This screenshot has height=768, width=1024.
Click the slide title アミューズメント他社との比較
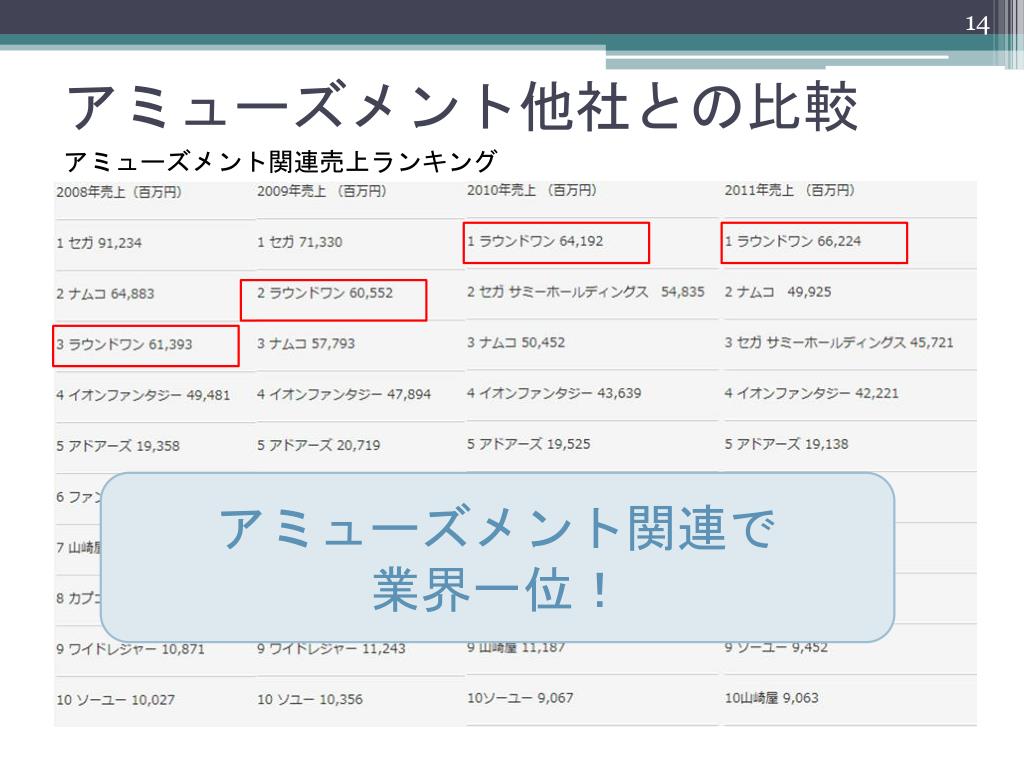[462, 106]
